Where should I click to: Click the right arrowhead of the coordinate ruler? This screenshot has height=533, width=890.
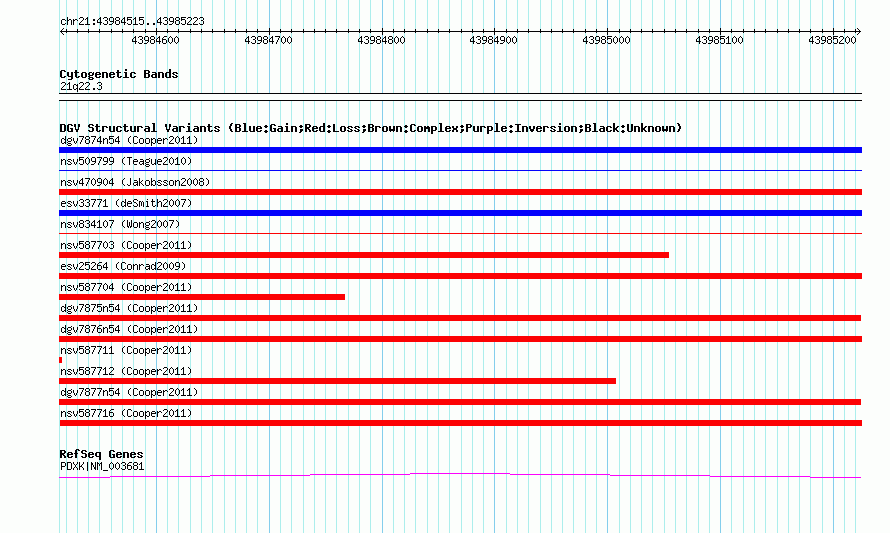(859, 32)
